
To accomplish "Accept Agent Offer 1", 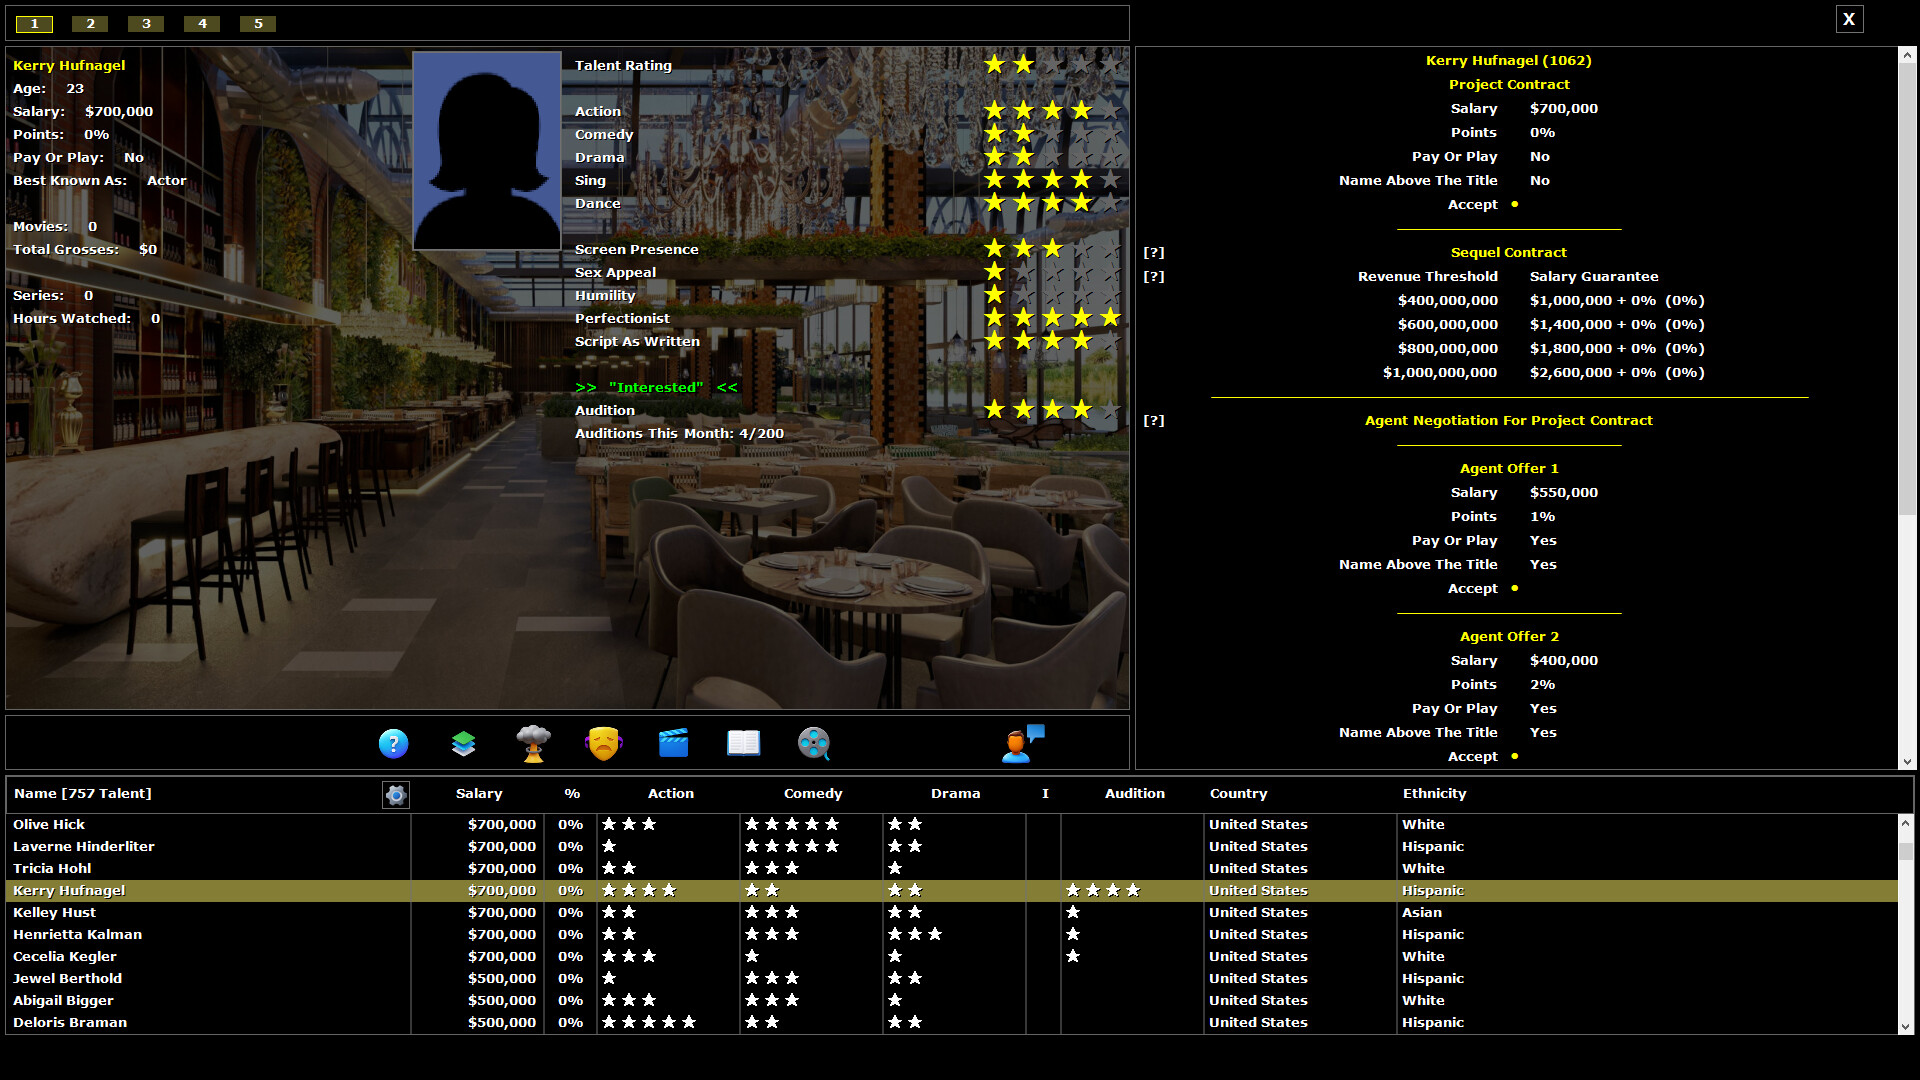I will (x=1514, y=589).
